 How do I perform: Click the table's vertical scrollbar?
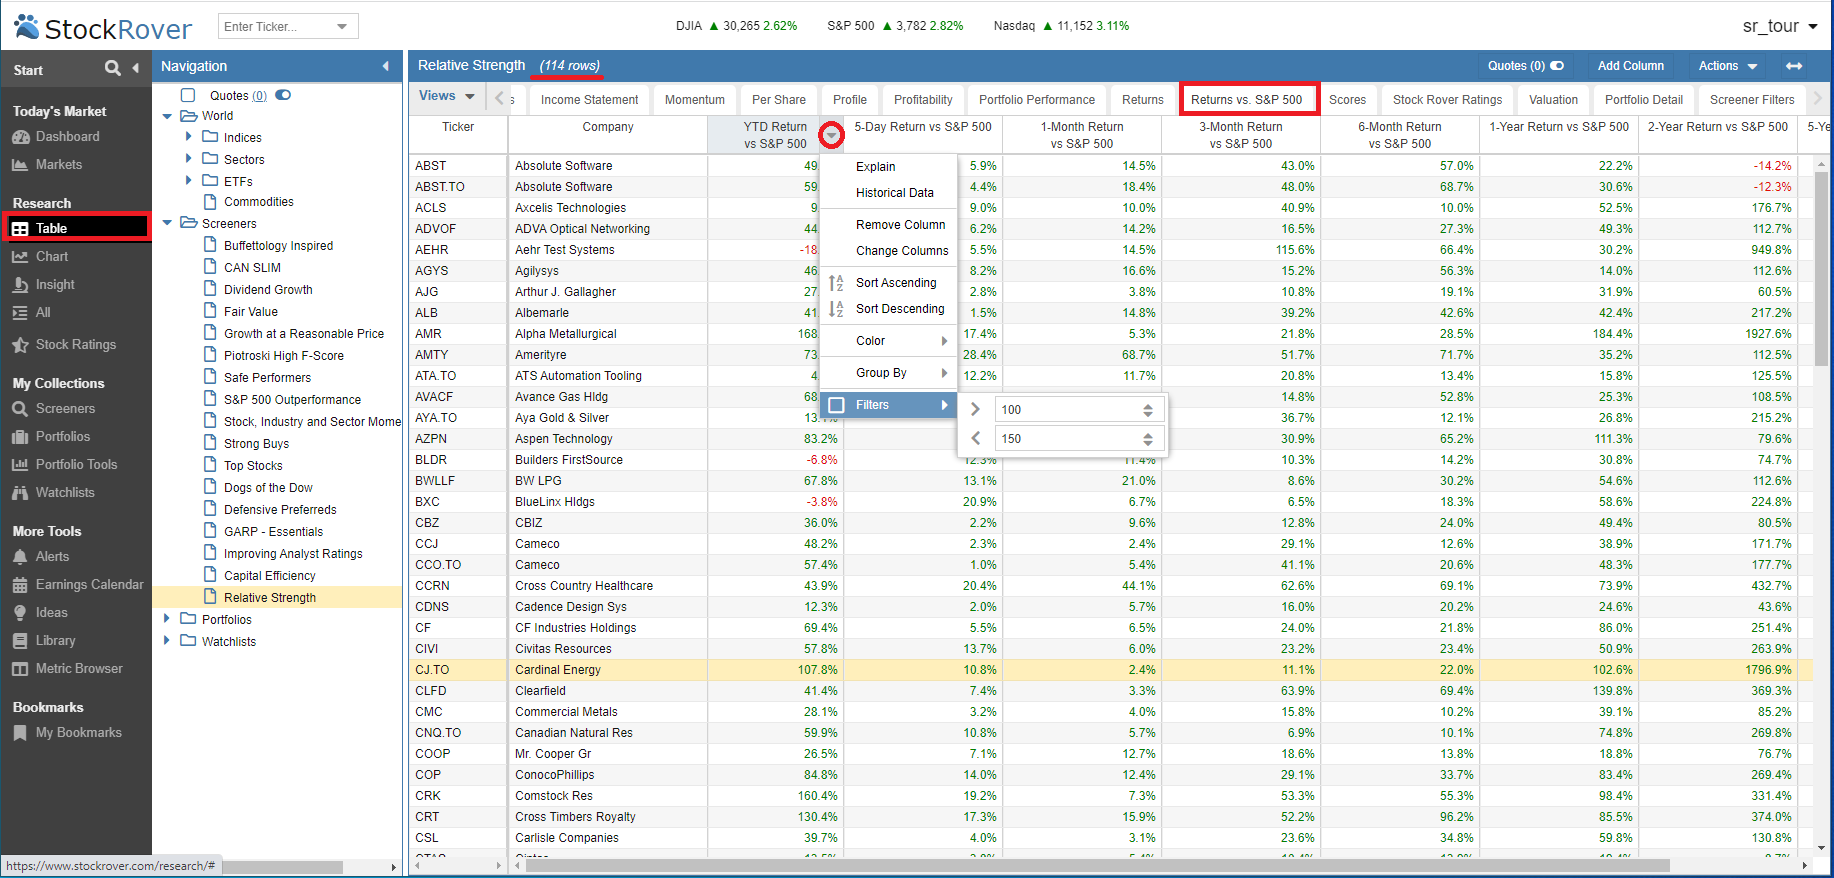(1821, 270)
